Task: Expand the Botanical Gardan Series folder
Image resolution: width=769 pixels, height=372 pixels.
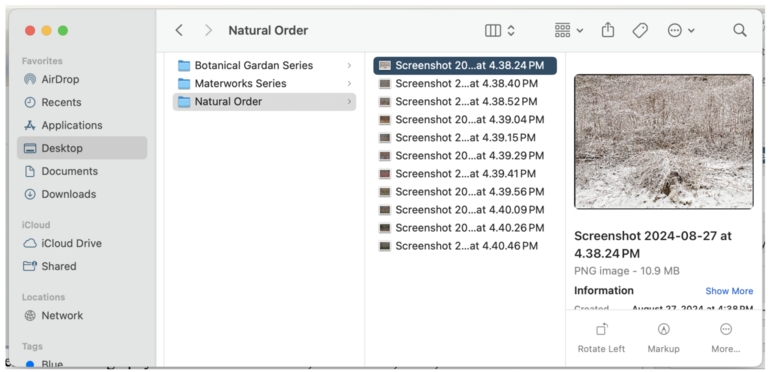Action: click(349, 65)
